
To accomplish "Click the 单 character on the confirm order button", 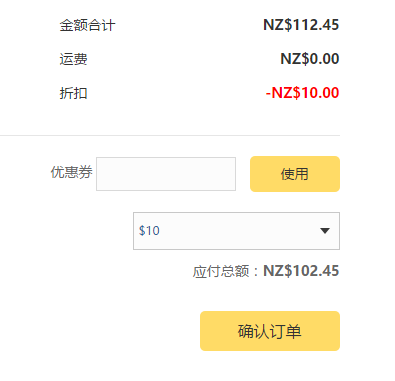I will [294, 331].
